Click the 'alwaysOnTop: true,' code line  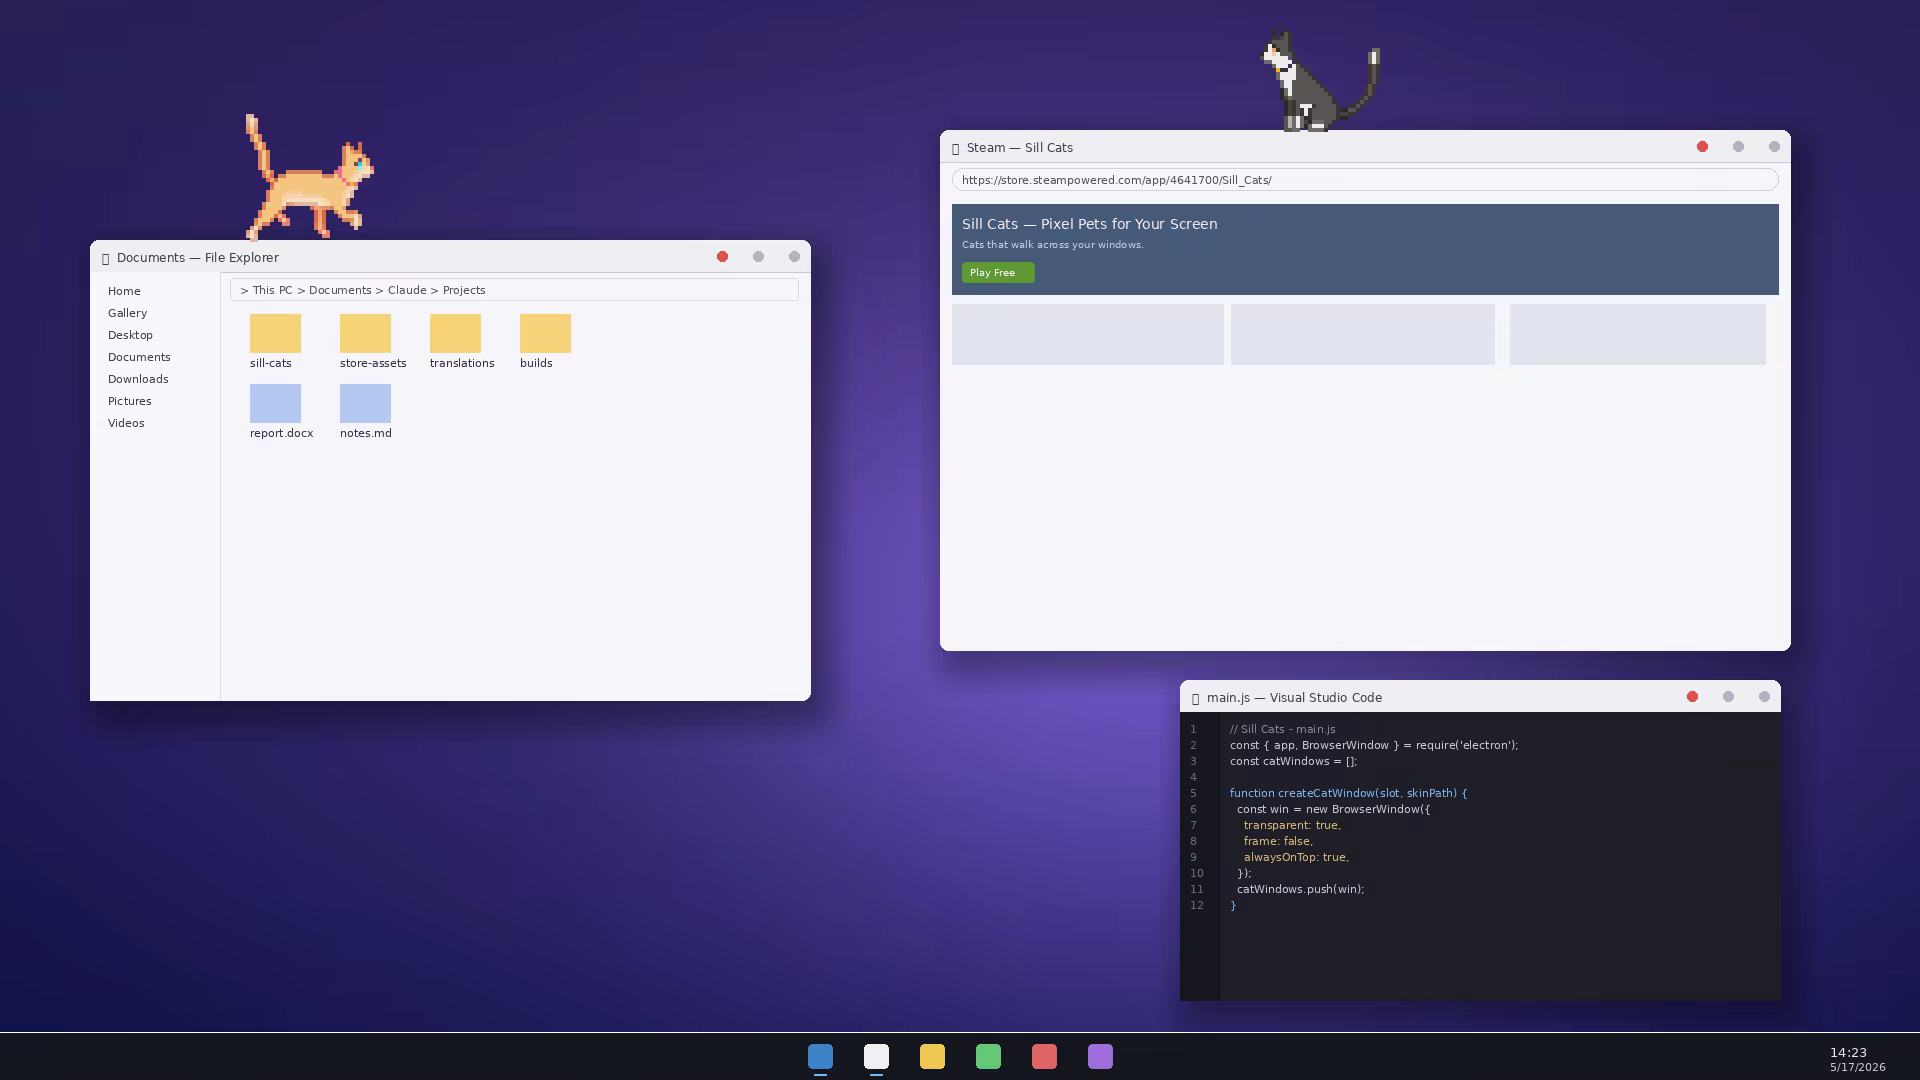pyautogui.click(x=1296, y=857)
